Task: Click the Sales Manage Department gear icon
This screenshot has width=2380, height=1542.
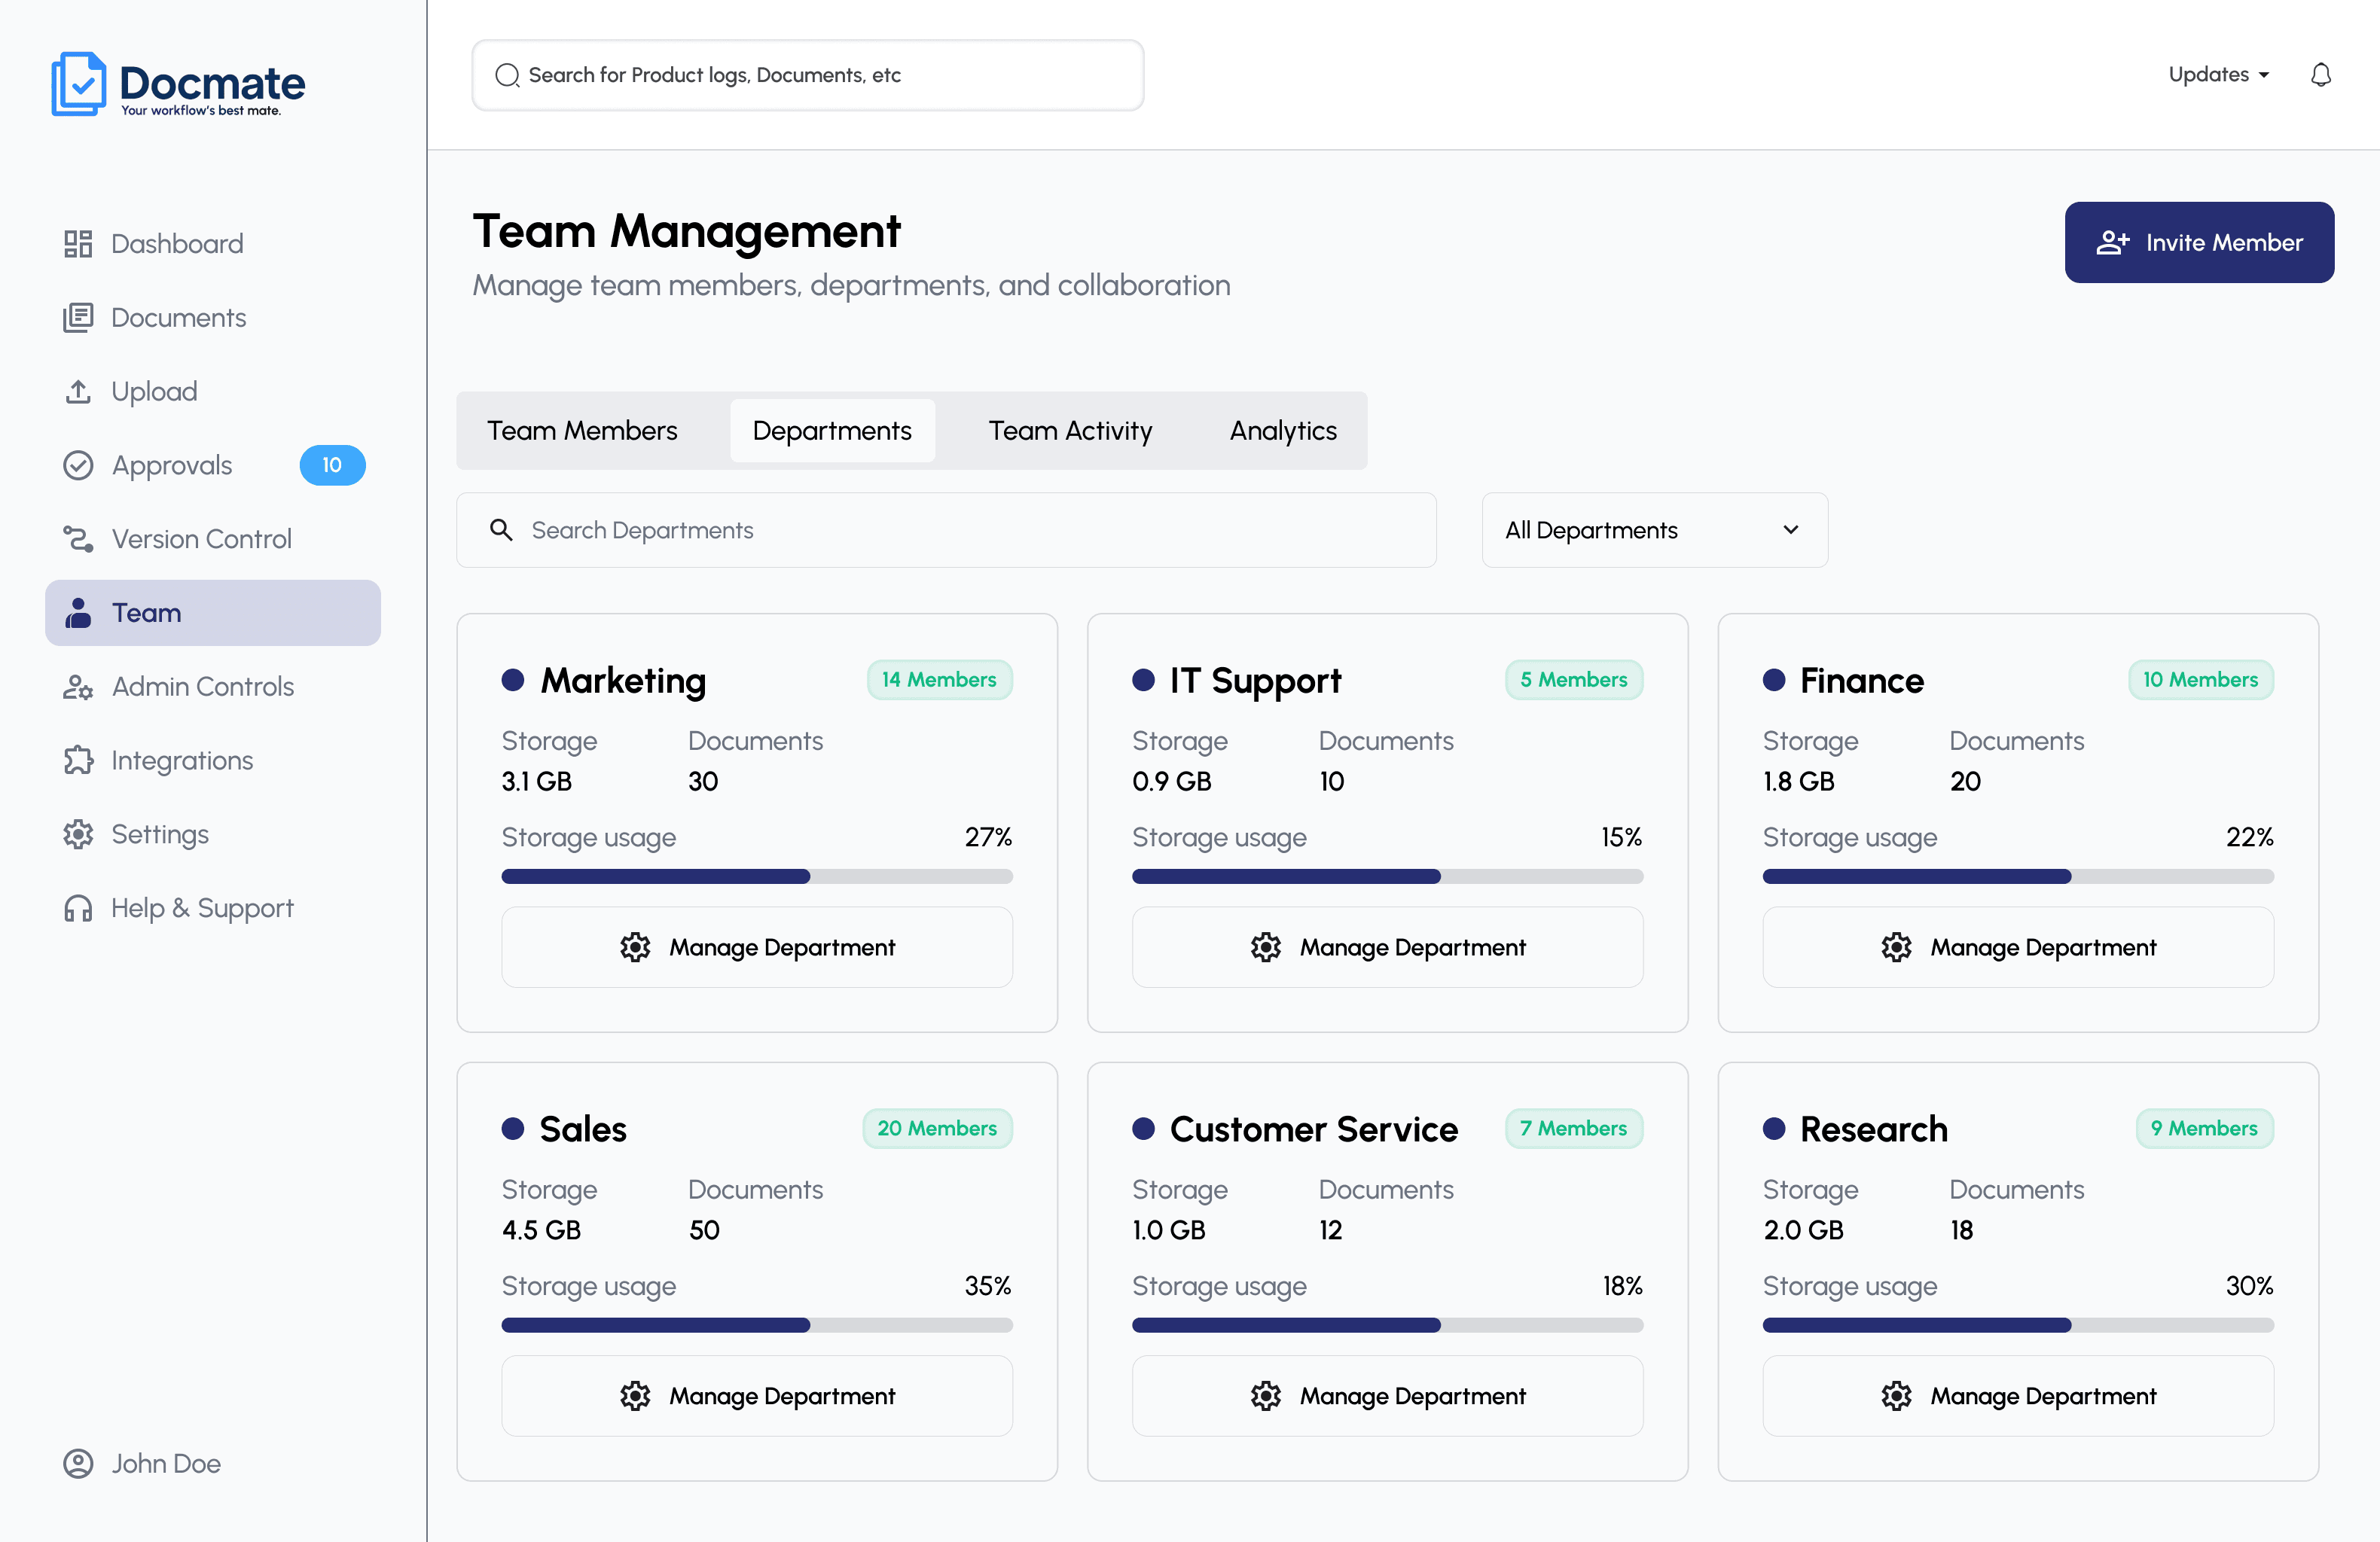Action: 635,1396
